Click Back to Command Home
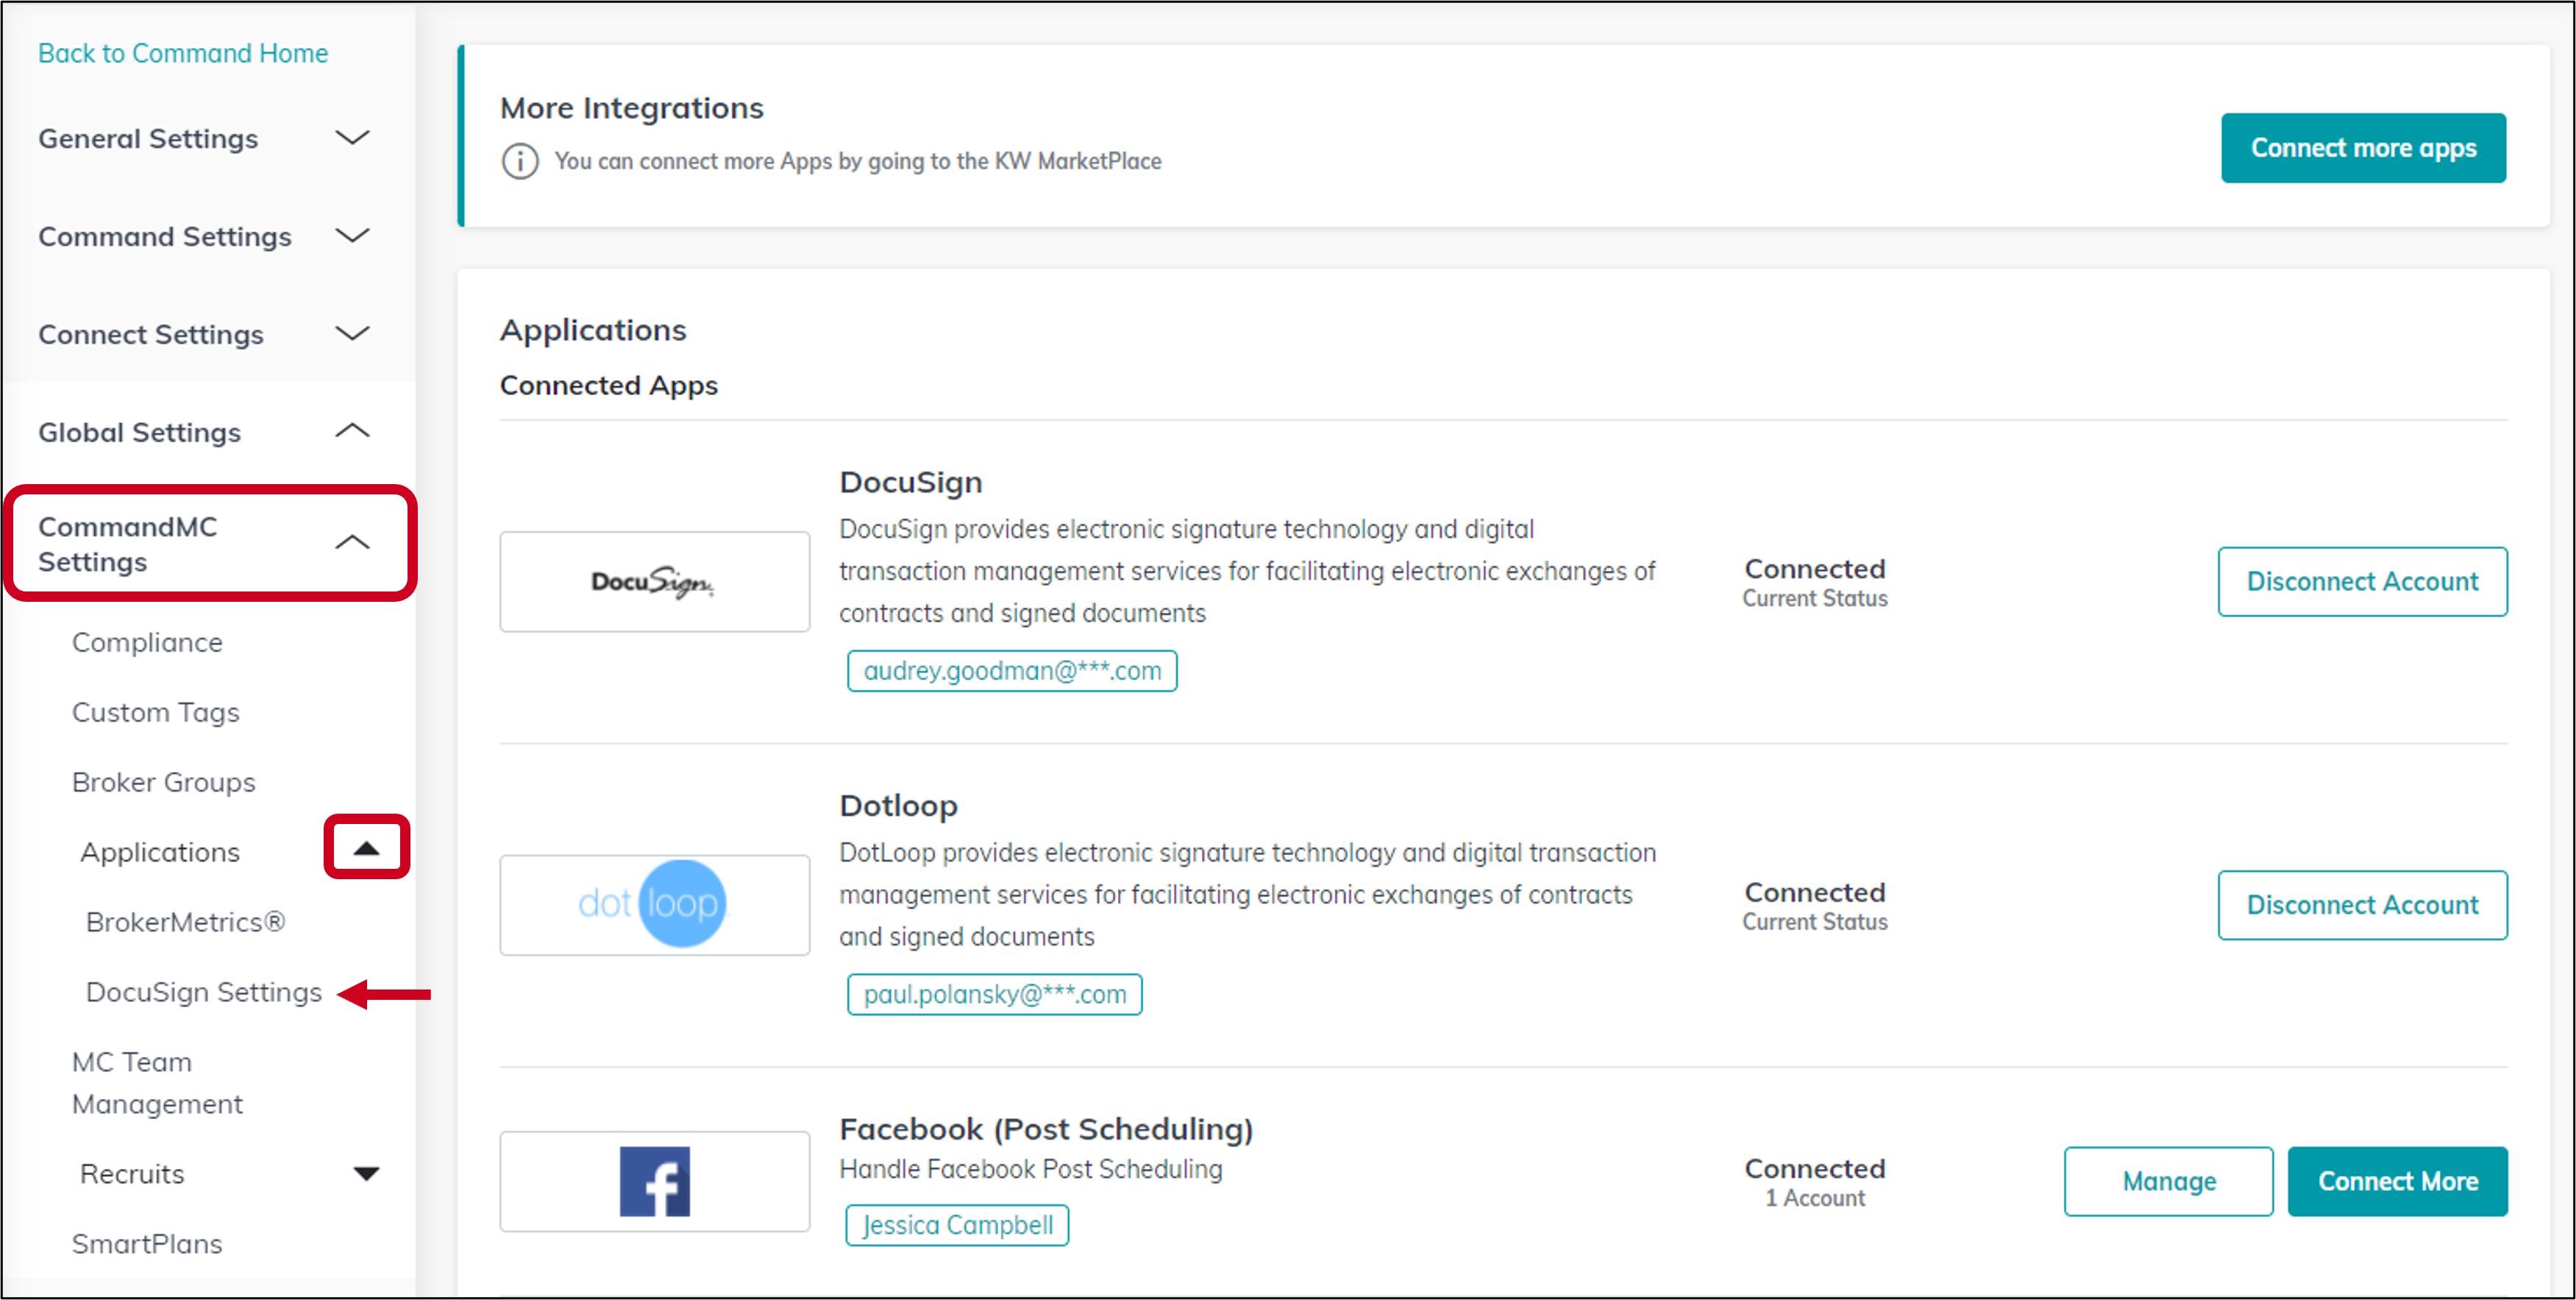 (183, 52)
